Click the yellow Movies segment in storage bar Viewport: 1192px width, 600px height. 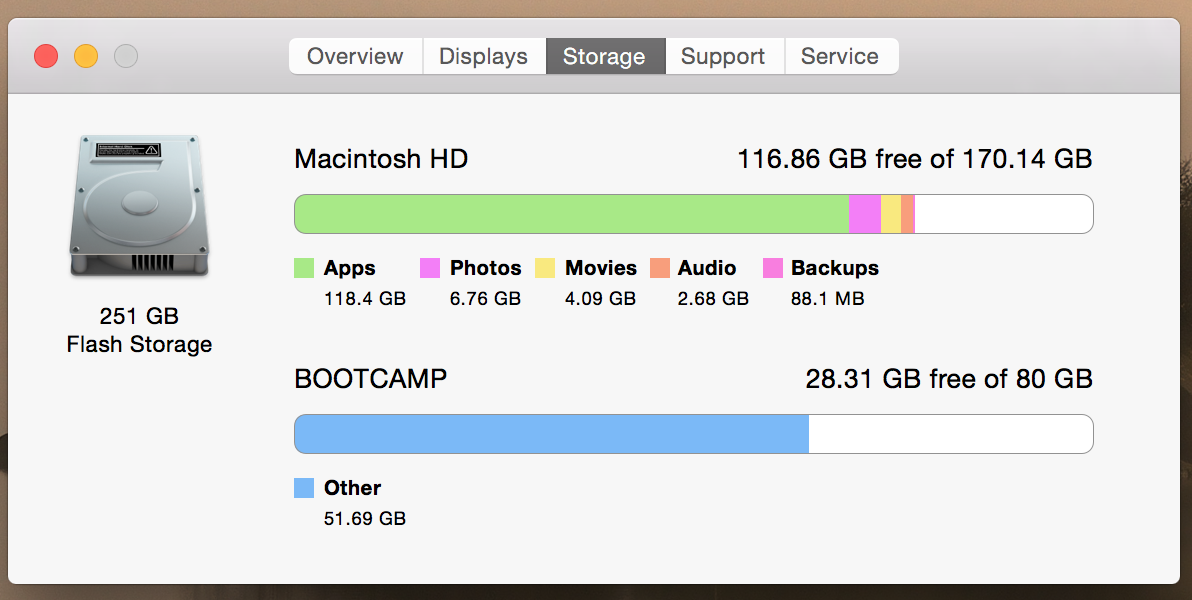point(891,214)
